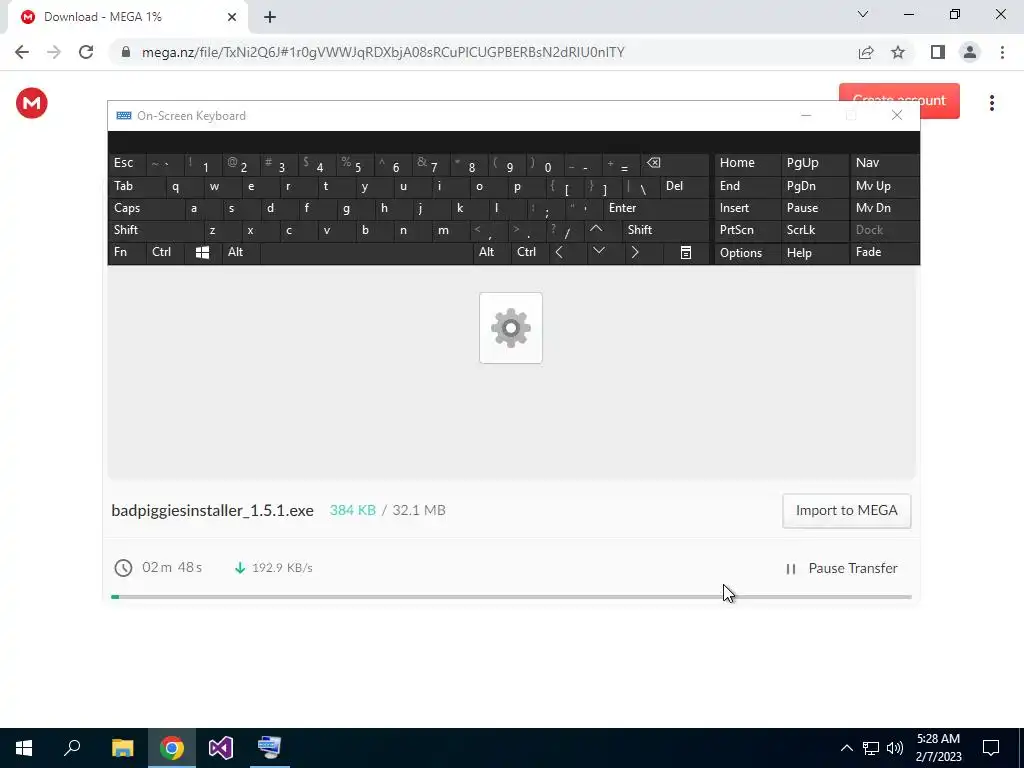The image size is (1024, 768).
Task: Open volume control in tray
Action: point(895,748)
